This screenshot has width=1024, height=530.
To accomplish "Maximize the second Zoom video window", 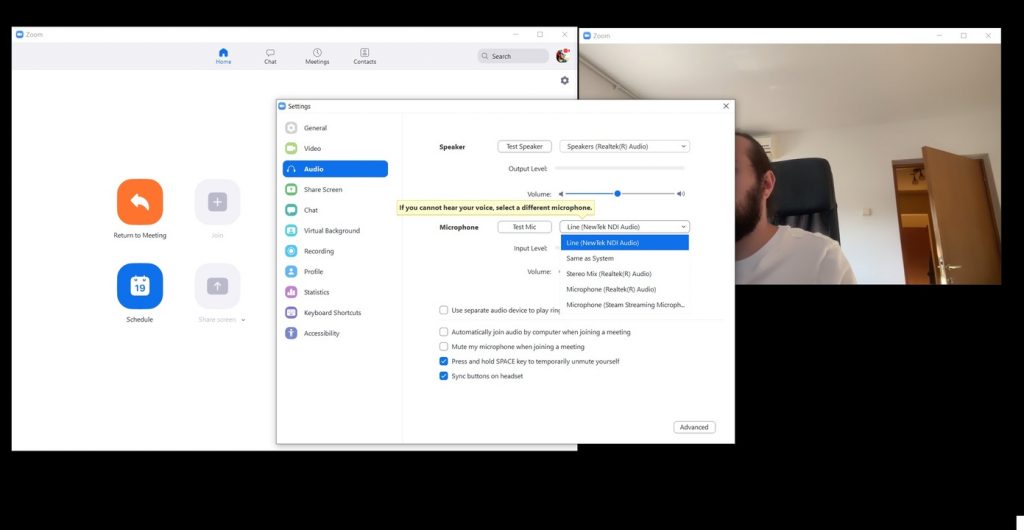I will coord(963,35).
